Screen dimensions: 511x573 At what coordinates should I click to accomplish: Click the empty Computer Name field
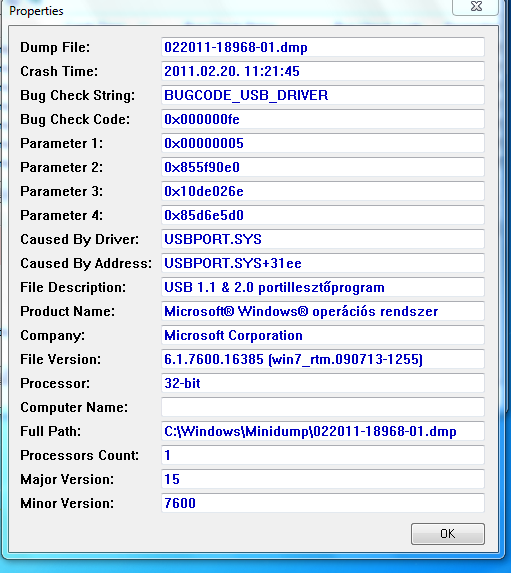coord(323,407)
